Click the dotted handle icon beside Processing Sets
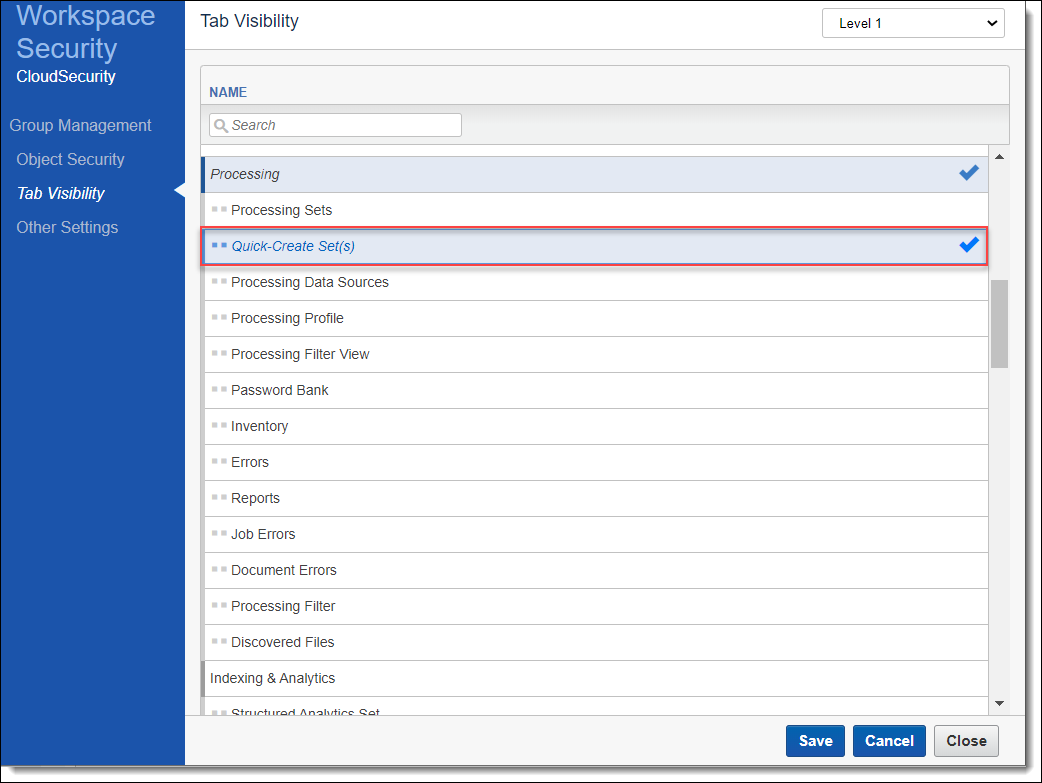 218,210
